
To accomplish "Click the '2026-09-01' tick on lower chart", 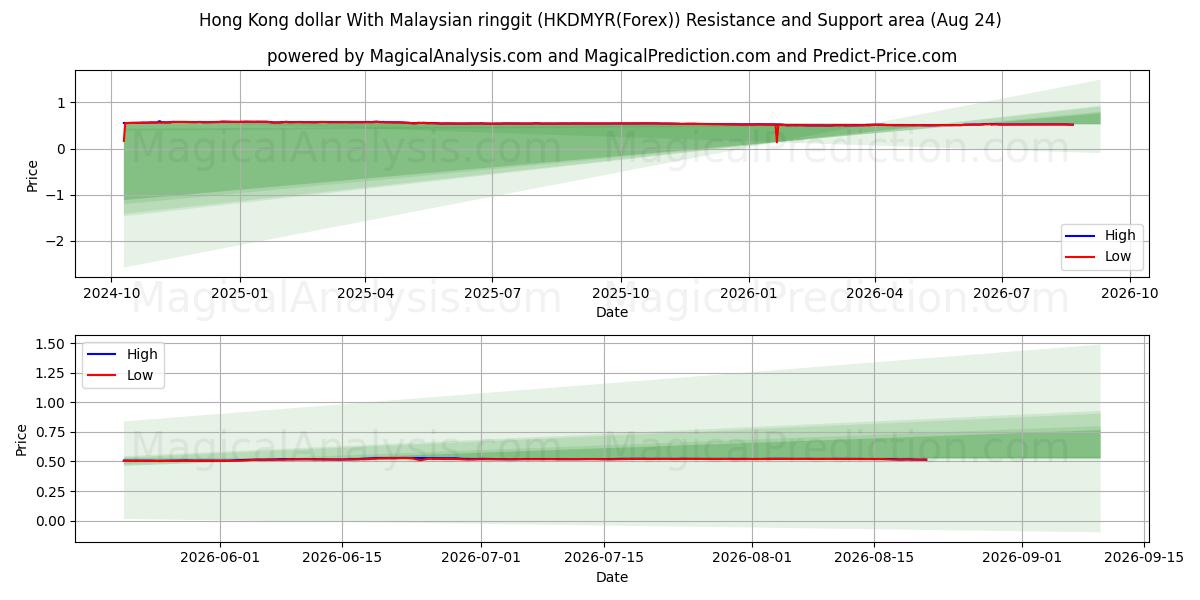I will point(1022,559).
